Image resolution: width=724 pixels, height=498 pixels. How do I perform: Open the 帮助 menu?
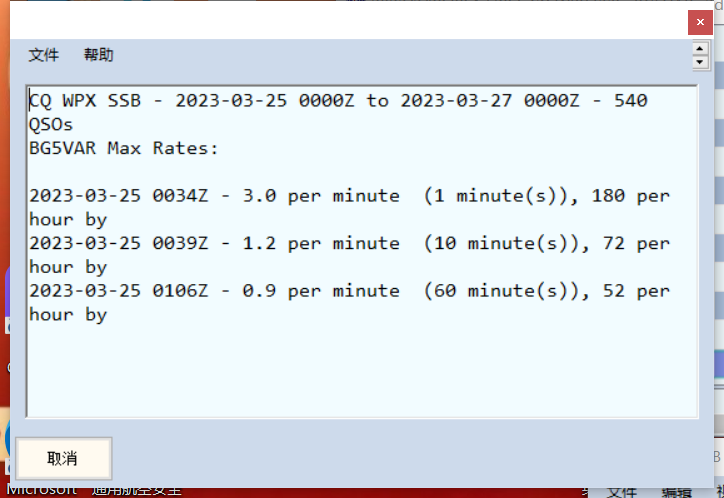click(98, 55)
